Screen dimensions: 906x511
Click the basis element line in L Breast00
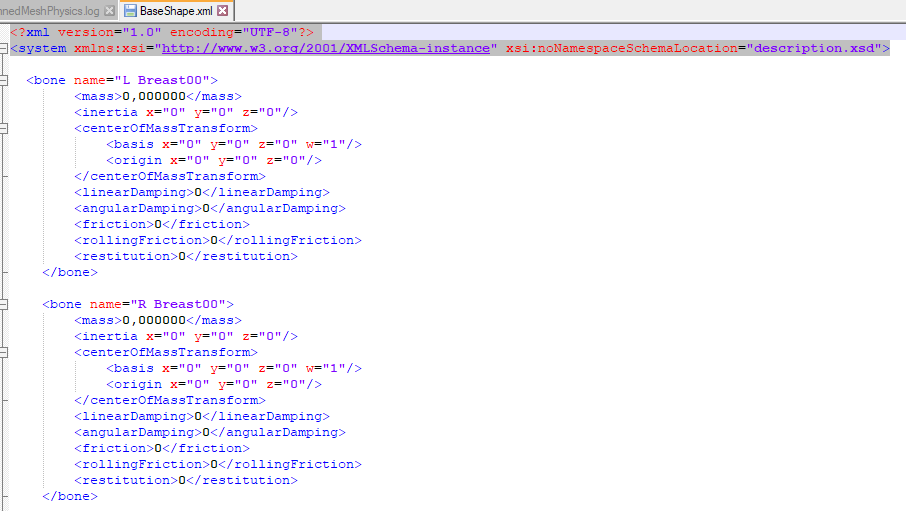click(233, 144)
